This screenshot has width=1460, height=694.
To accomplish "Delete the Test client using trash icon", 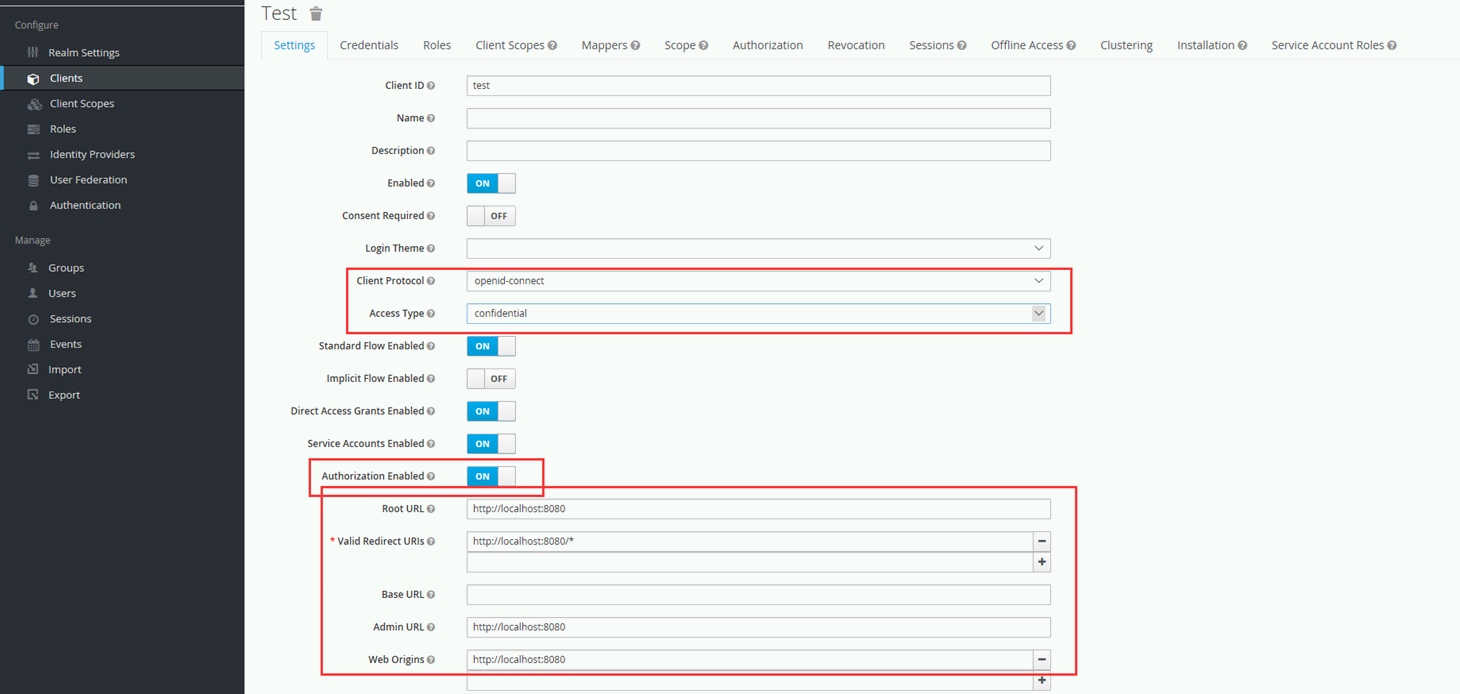I will tap(316, 13).
